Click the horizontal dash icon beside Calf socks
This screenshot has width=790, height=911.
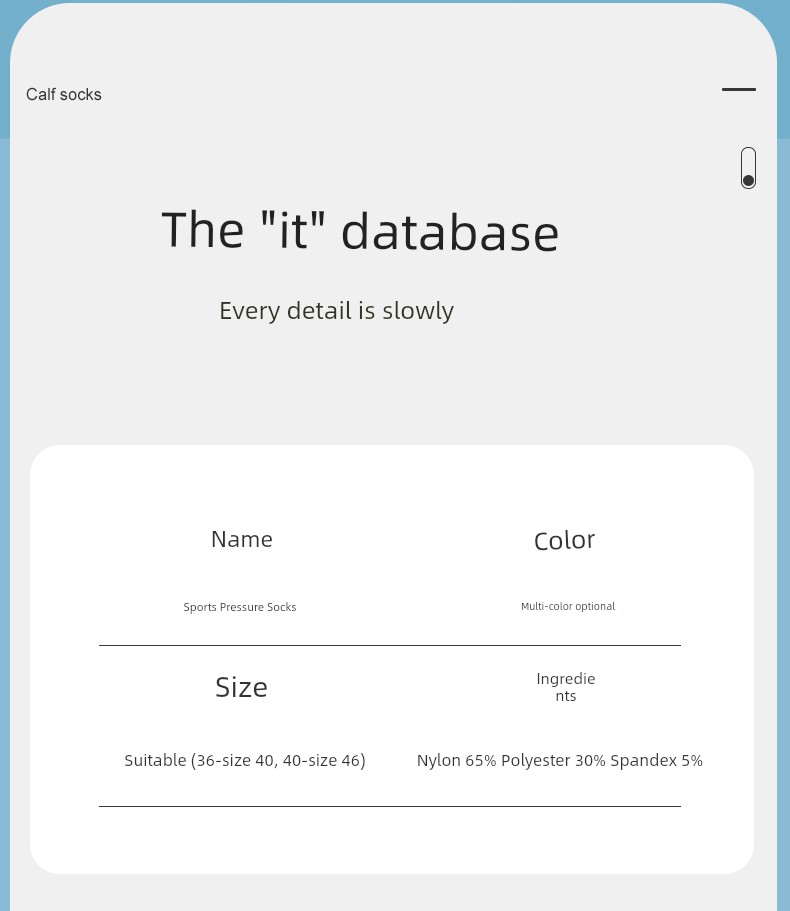(738, 90)
